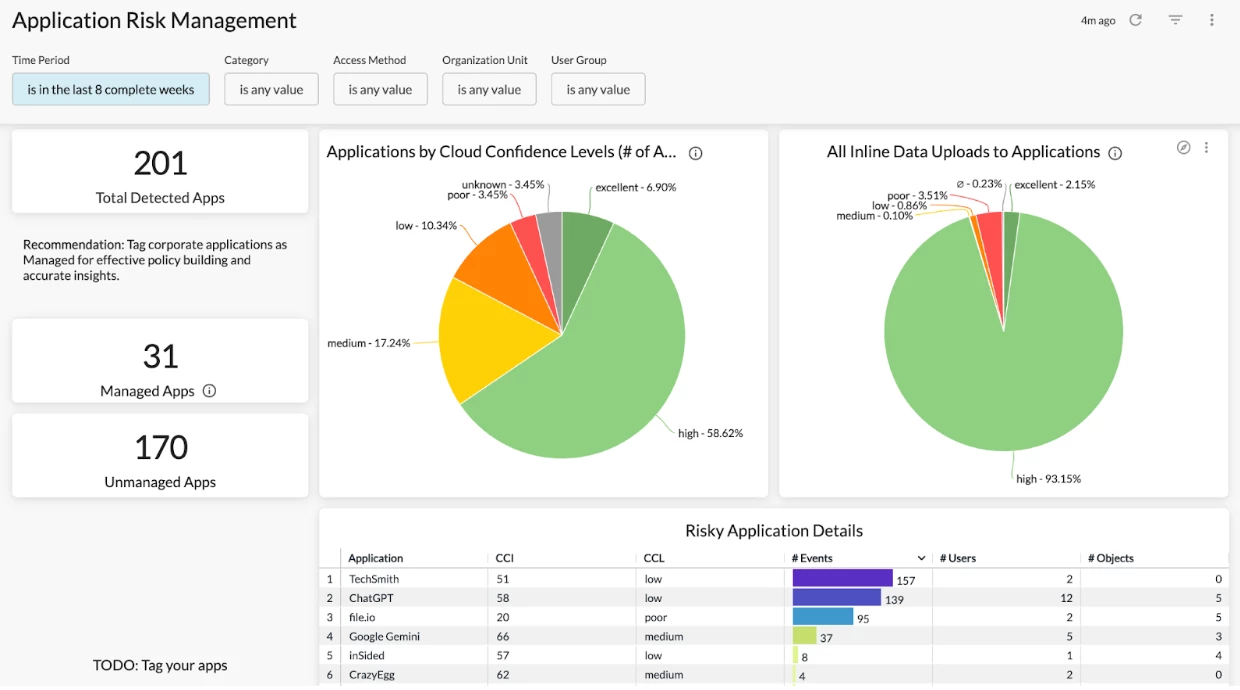1240x690 pixels.
Task: Open the Organization Unit filter dropdown
Action: click(x=489, y=89)
